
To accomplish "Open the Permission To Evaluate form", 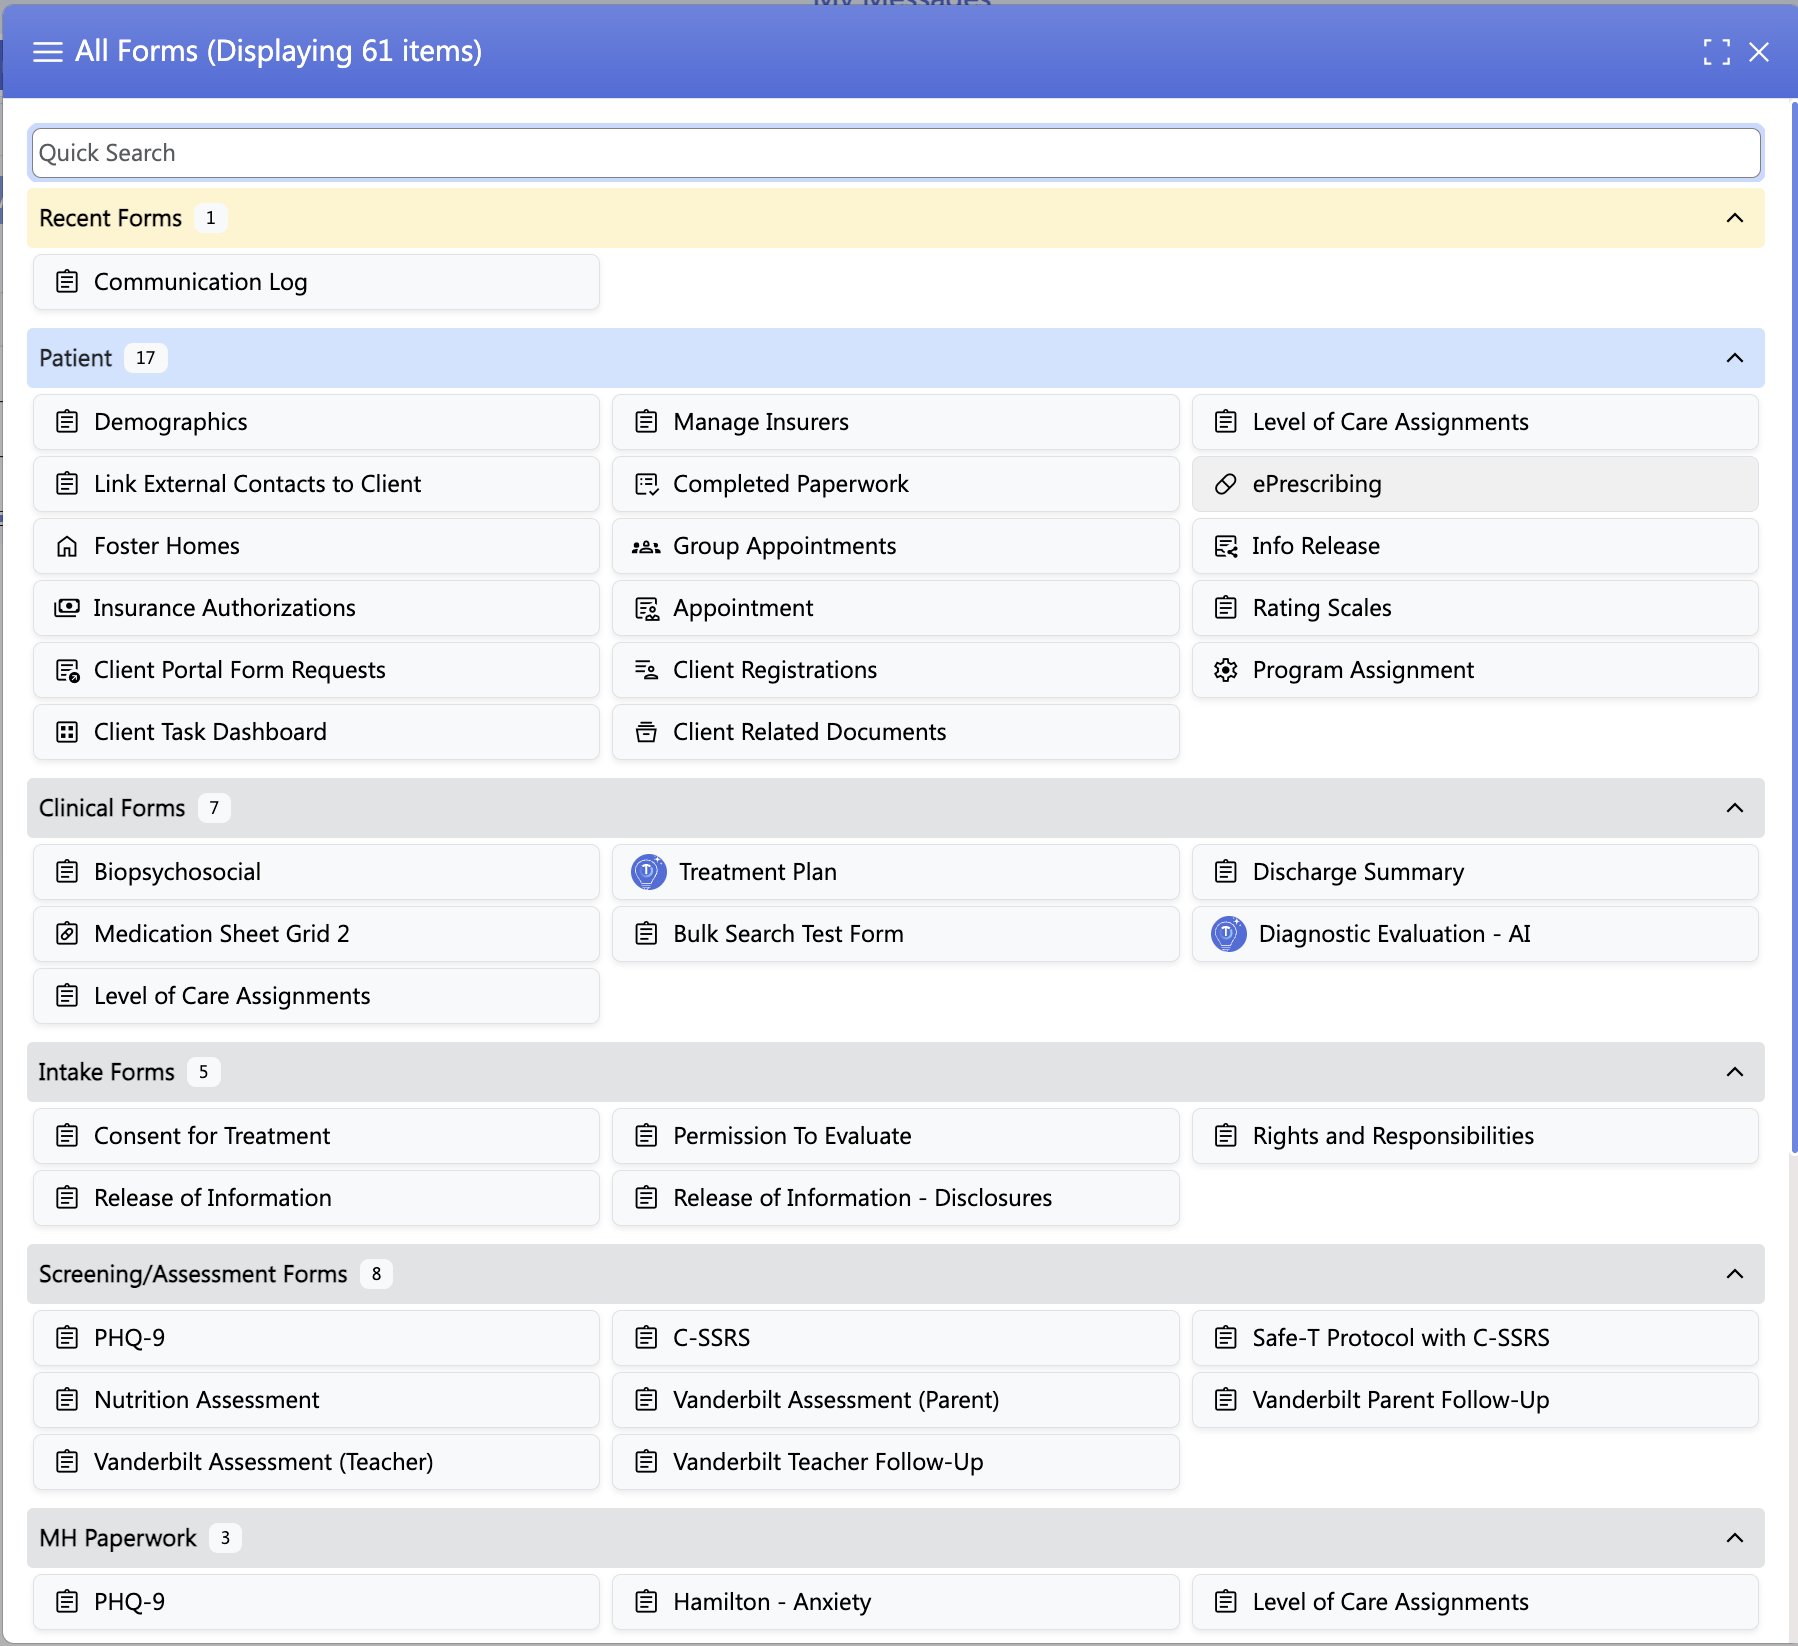I will pyautogui.click(x=896, y=1136).
